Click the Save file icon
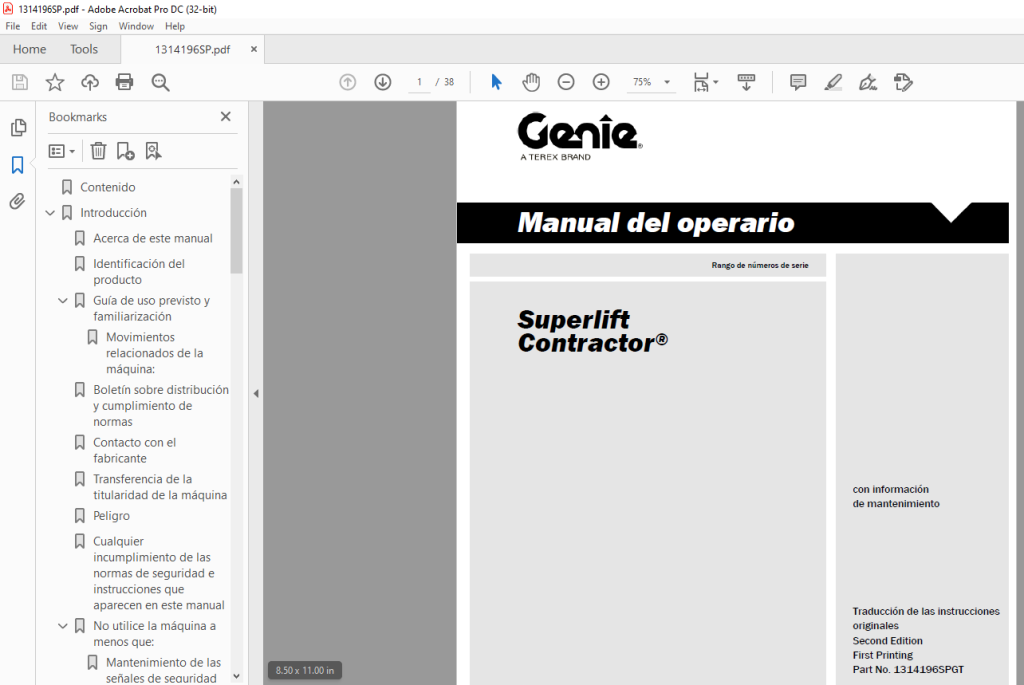Image resolution: width=1024 pixels, height=685 pixels. point(20,82)
